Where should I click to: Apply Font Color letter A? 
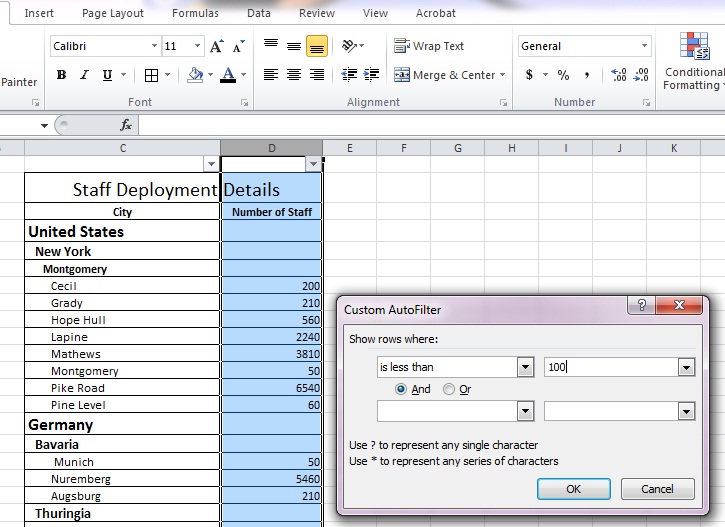click(x=228, y=75)
